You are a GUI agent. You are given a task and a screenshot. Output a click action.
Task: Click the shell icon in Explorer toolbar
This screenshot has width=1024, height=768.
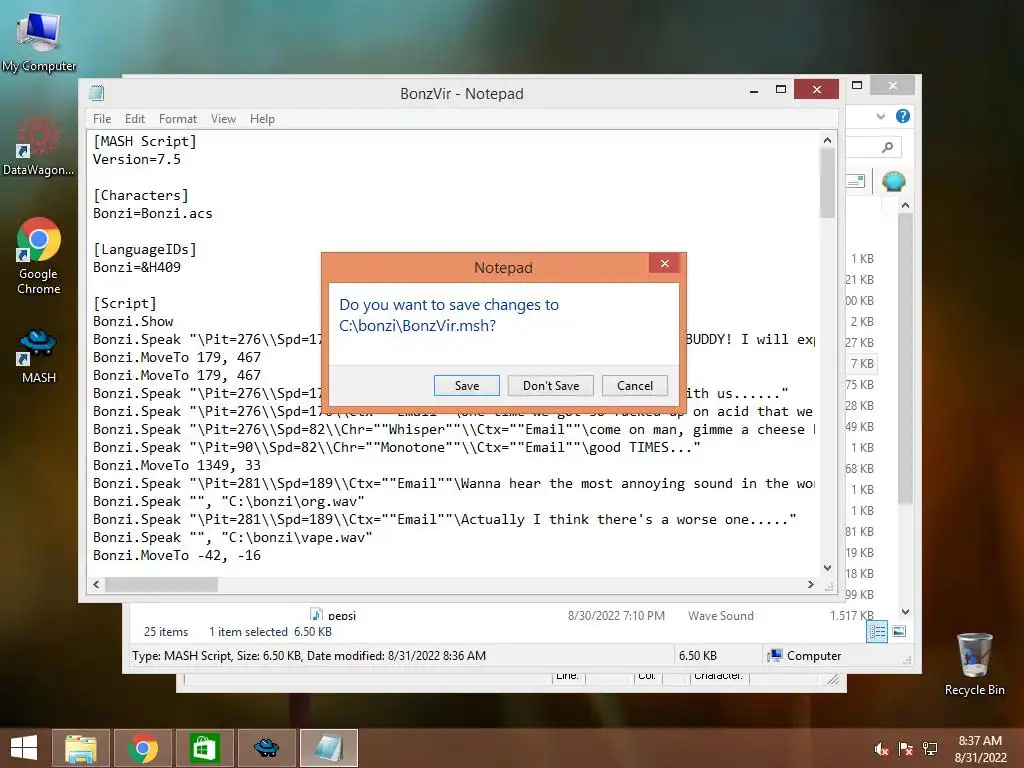[893, 181]
